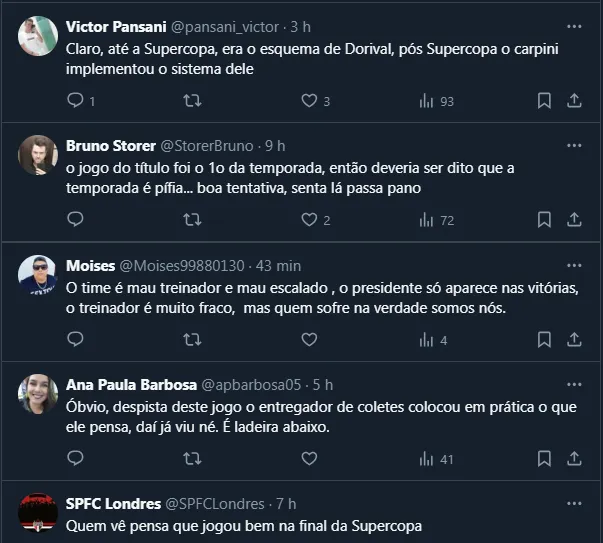Like Victor Pansani's tweet
Viewport: 603px width, 543px height.
point(309,100)
